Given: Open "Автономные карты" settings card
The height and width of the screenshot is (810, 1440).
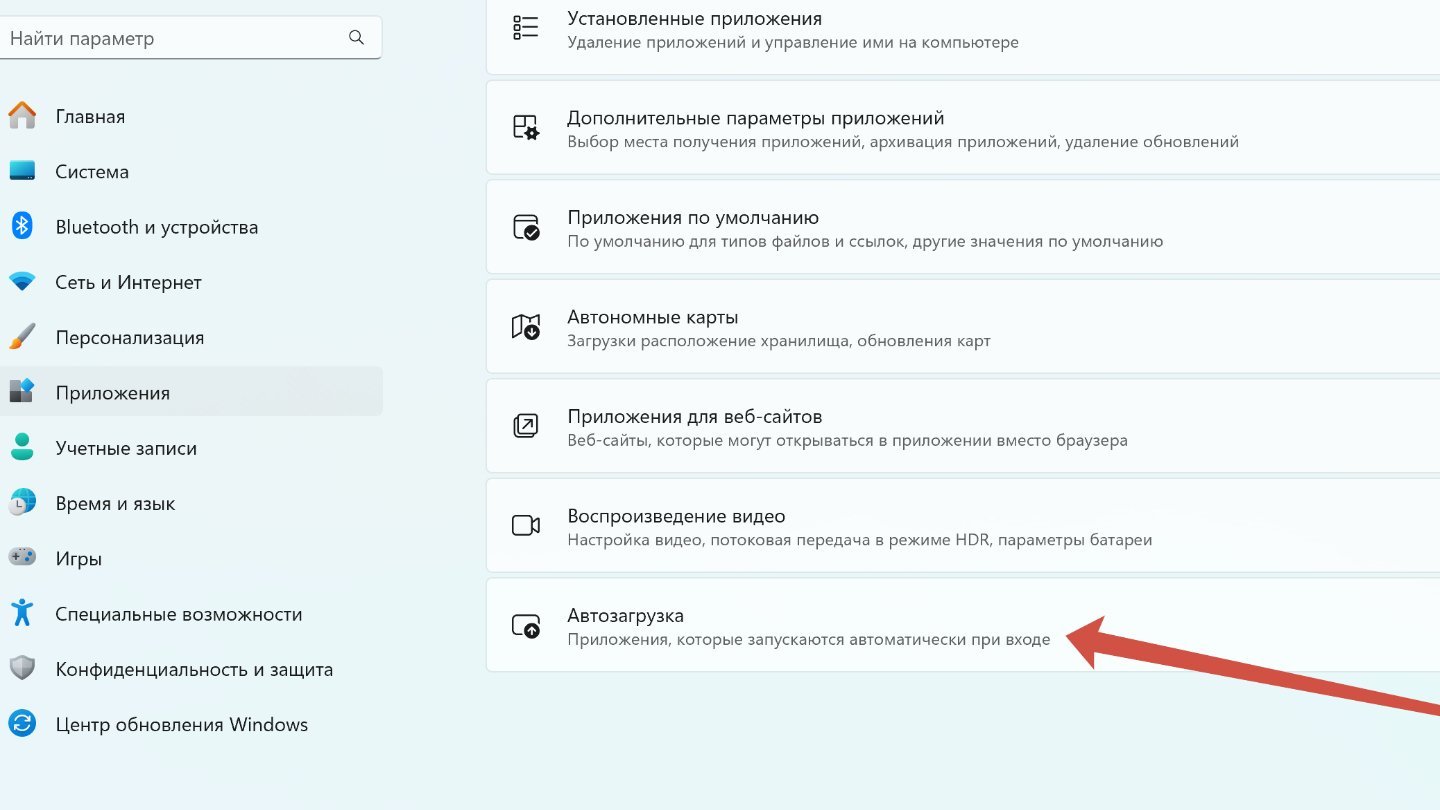Looking at the screenshot, I should (x=963, y=327).
